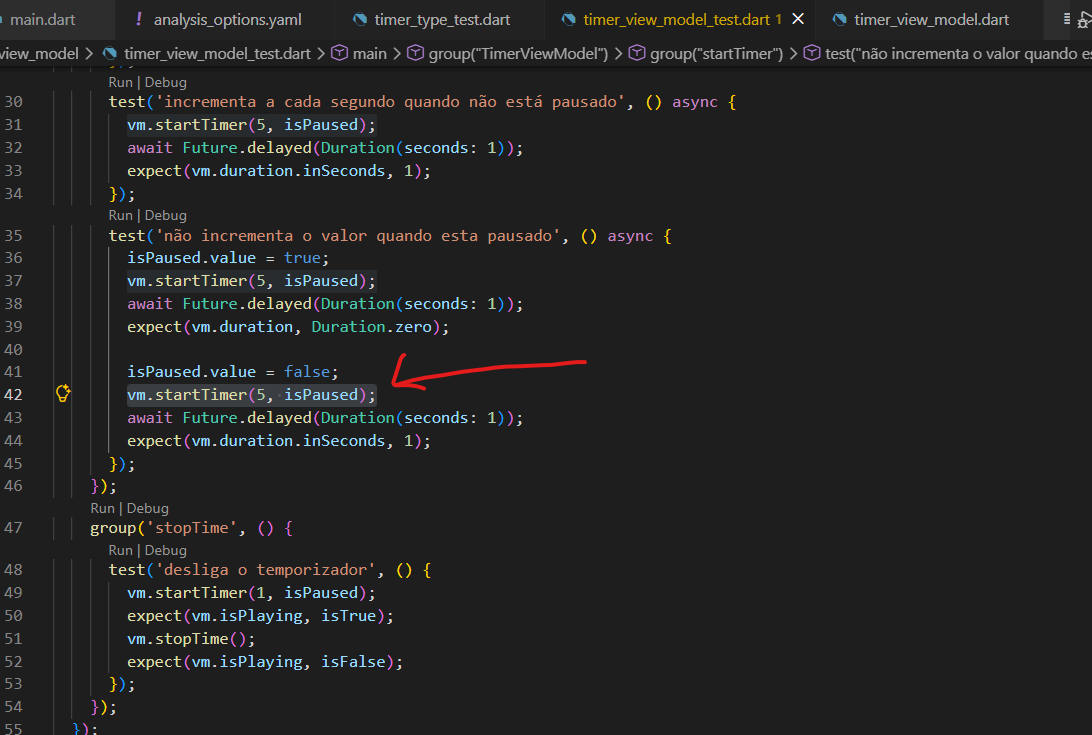1092x735 pixels.
Task: Close the timer_view_model_test.dart tab
Action: tap(798, 20)
